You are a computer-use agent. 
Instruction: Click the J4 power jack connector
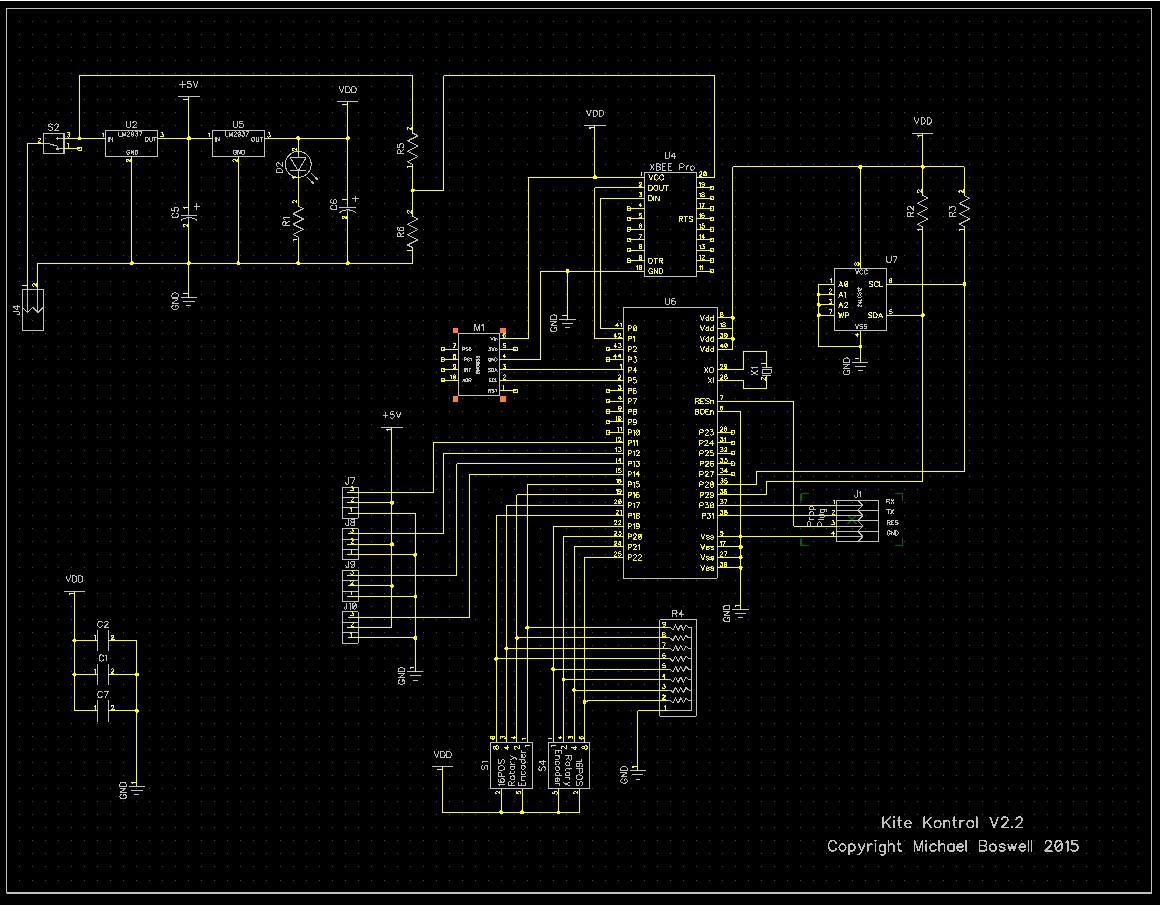[33, 300]
